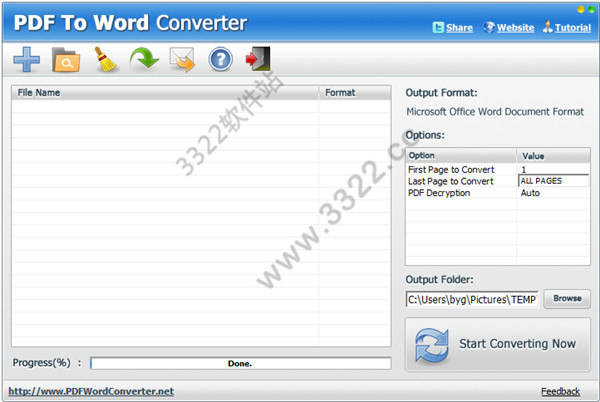Open the folder search icon

[x=66, y=60]
